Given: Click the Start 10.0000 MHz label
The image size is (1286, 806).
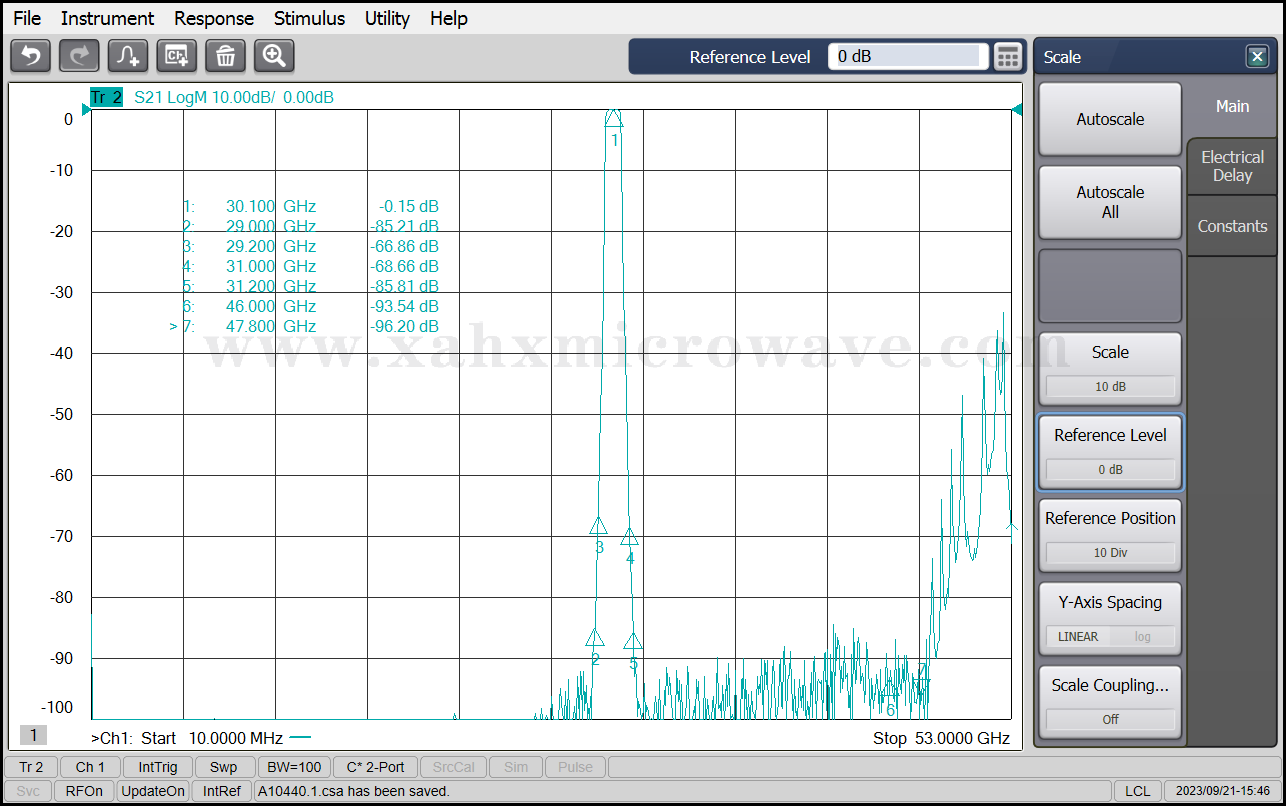Looking at the screenshot, I should point(212,738).
